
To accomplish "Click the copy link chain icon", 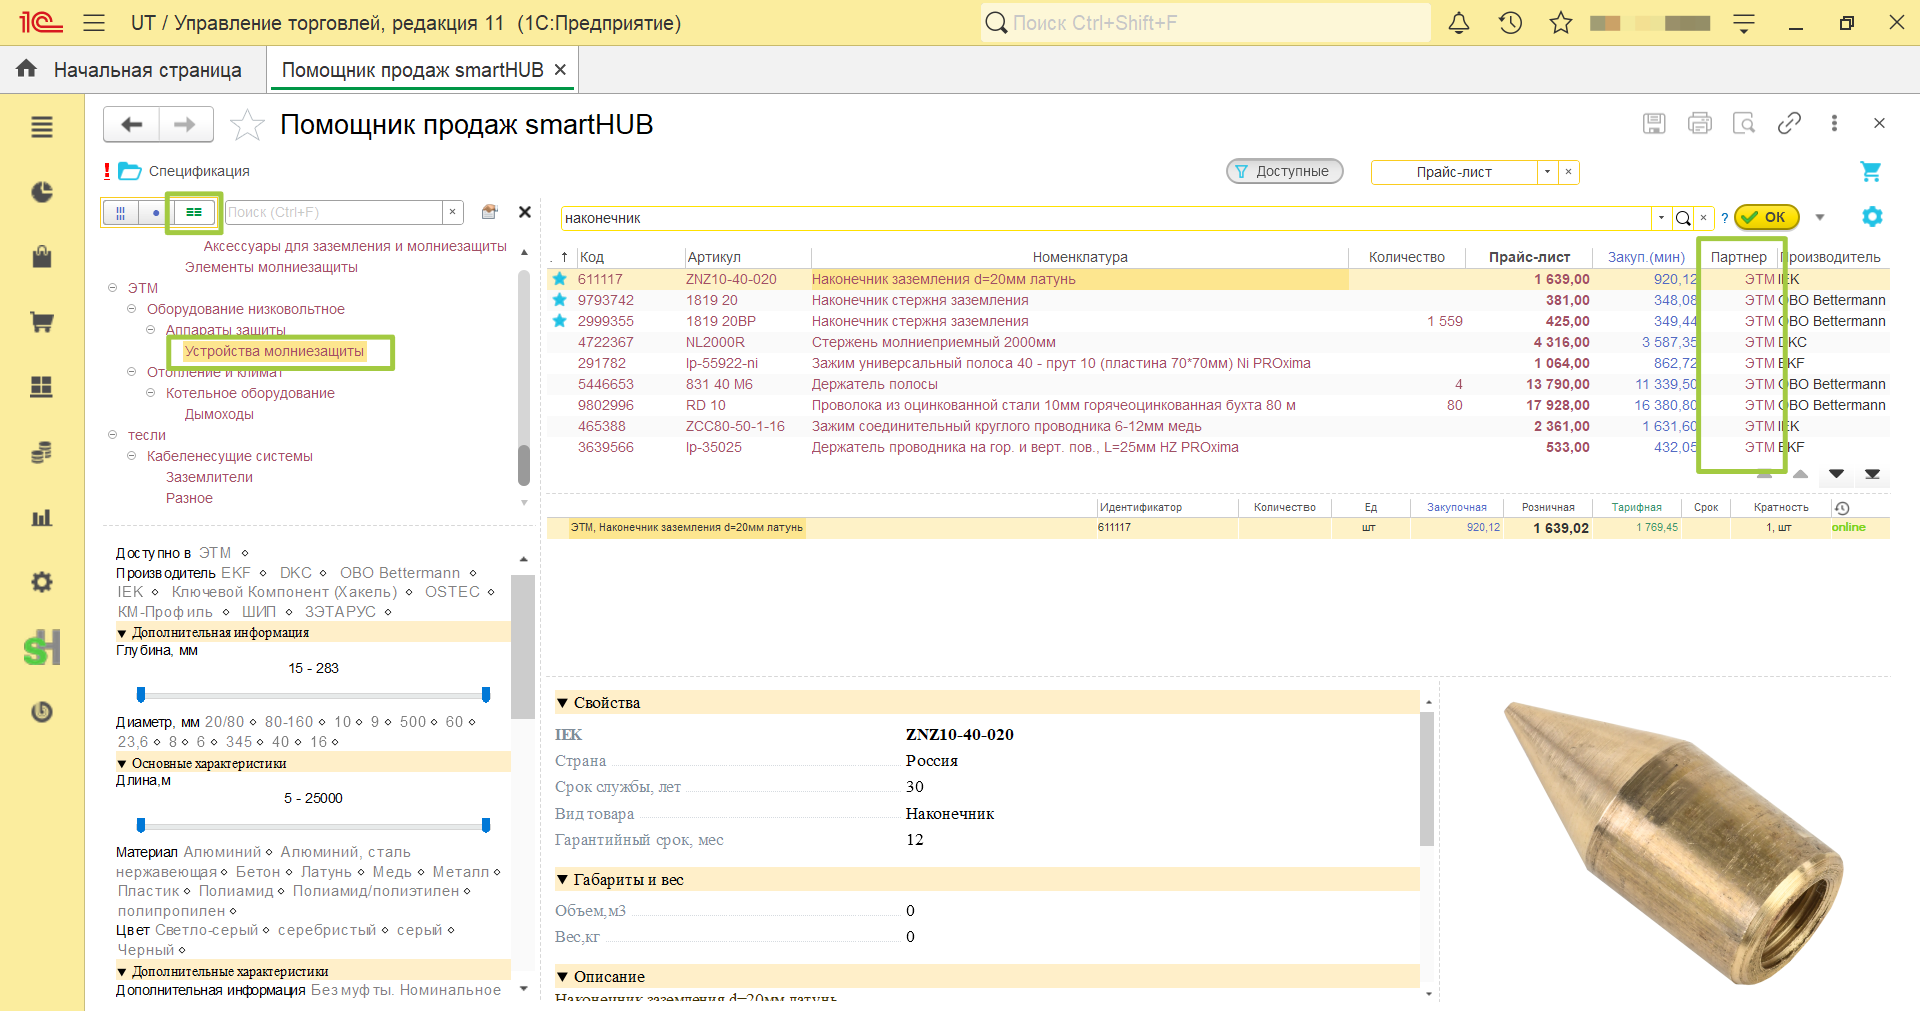I will click(1789, 123).
